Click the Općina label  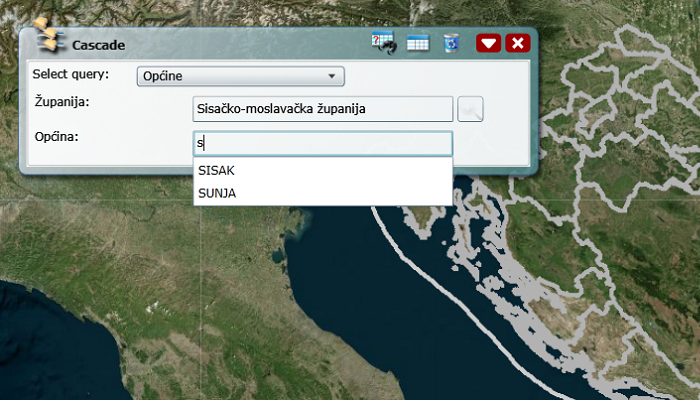pos(56,135)
